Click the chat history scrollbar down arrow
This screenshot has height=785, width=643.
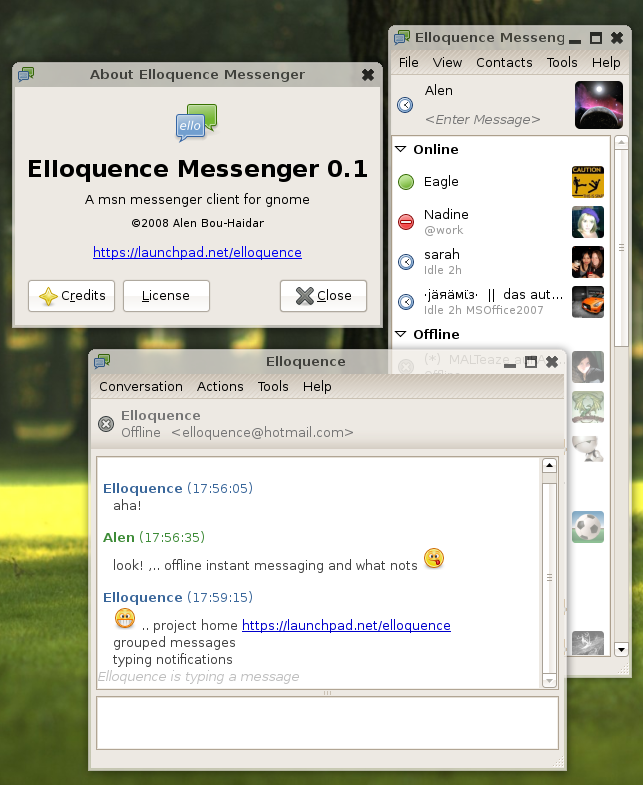pos(549,681)
